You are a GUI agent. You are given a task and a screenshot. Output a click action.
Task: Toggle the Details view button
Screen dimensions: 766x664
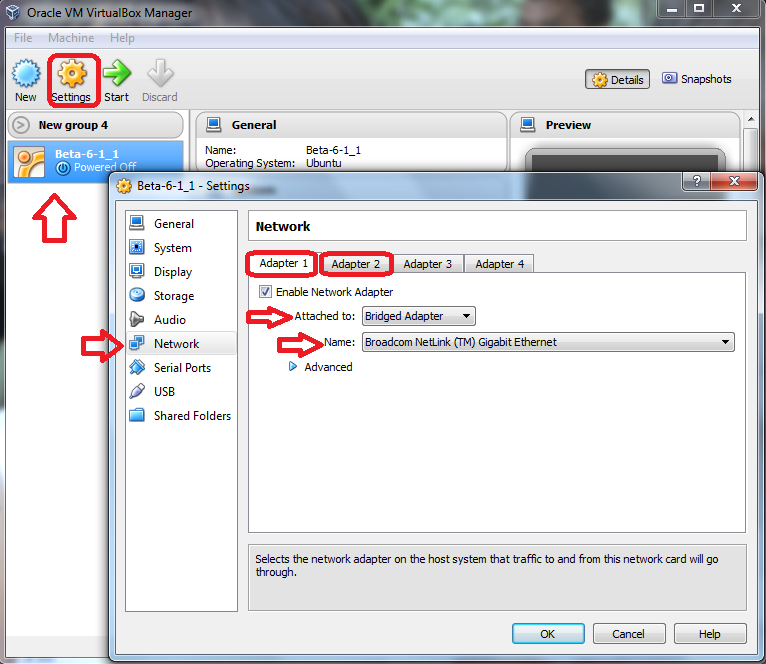tap(617, 79)
